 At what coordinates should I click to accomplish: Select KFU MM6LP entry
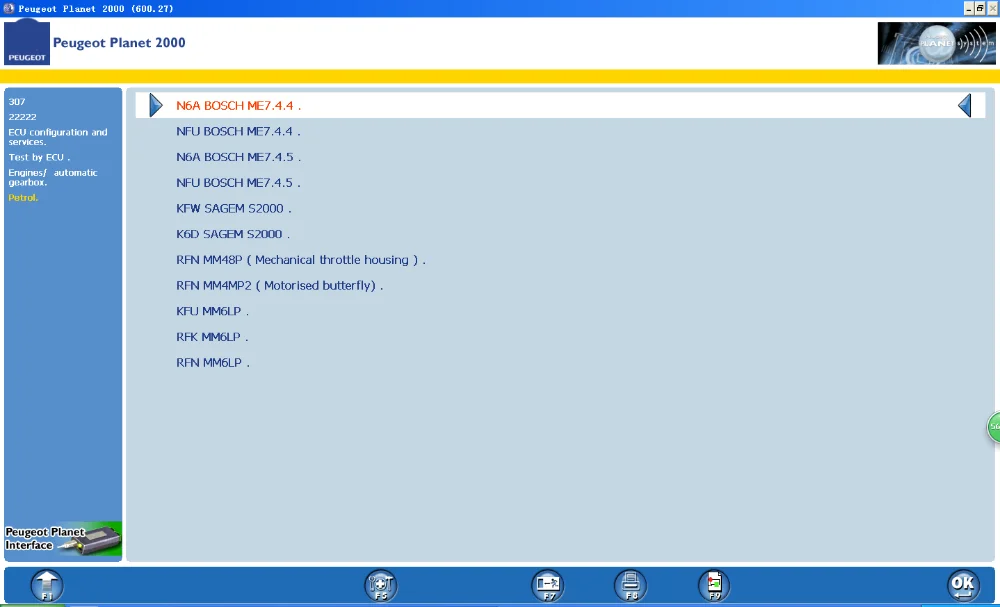click(212, 311)
